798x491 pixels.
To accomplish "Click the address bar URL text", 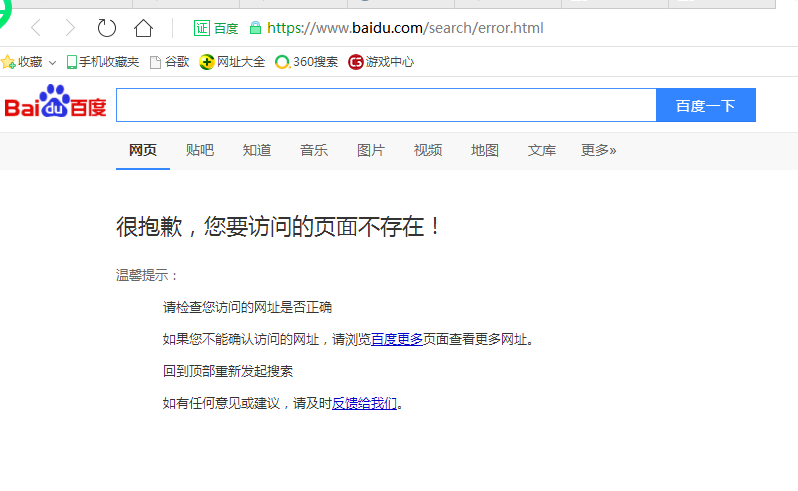I will [x=405, y=28].
